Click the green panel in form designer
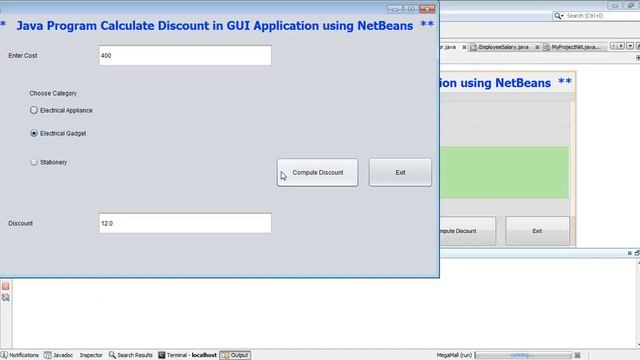The image size is (640, 360). click(x=504, y=173)
